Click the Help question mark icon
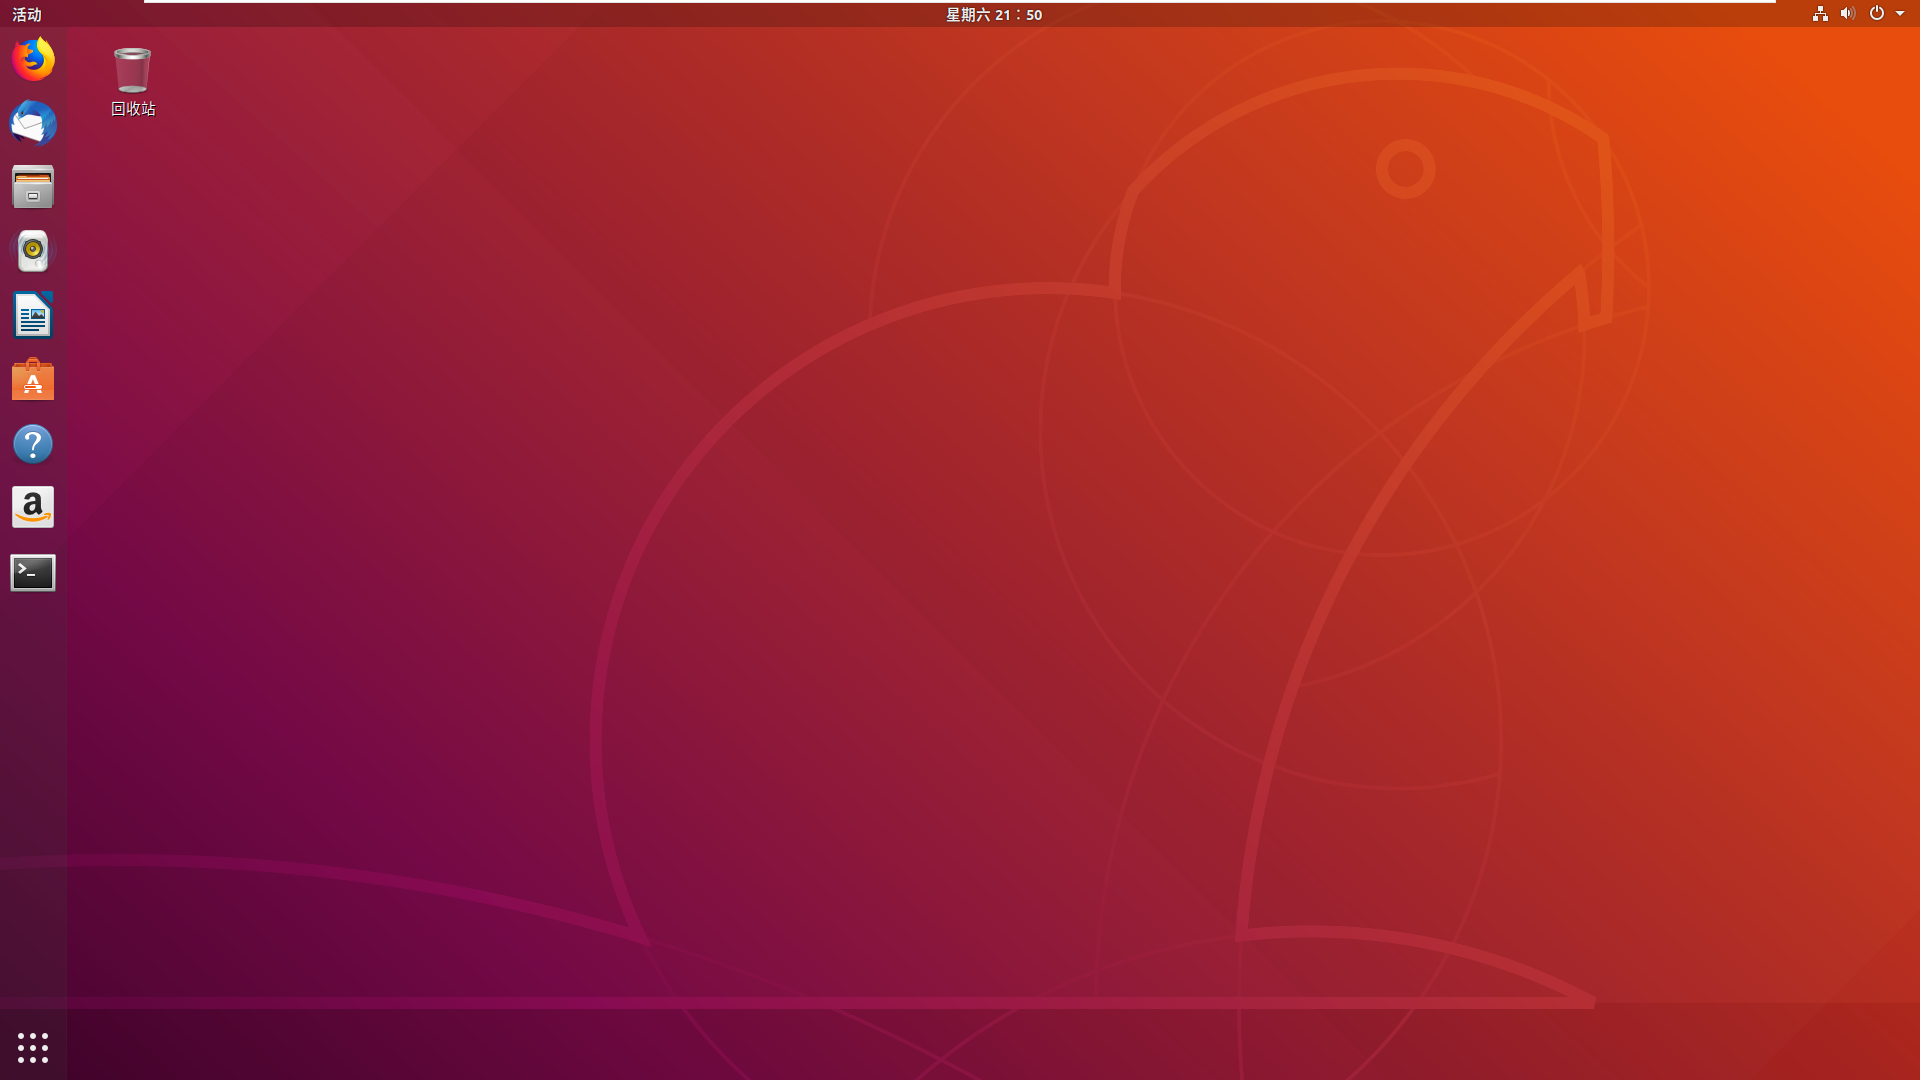The image size is (1920, 1080). click(33, 444)
